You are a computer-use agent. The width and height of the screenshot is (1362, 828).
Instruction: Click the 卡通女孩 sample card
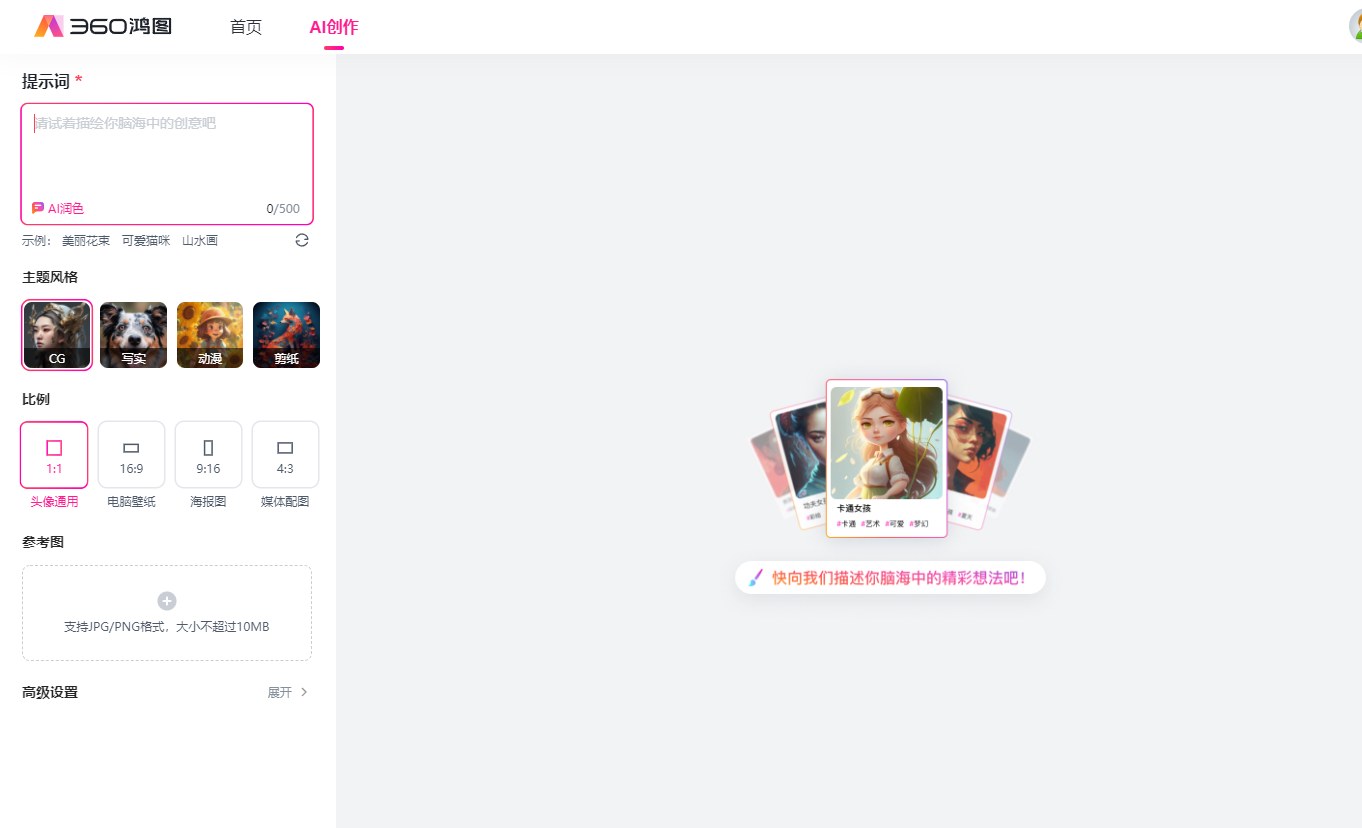pyautogui.click(x=886, y=458)
